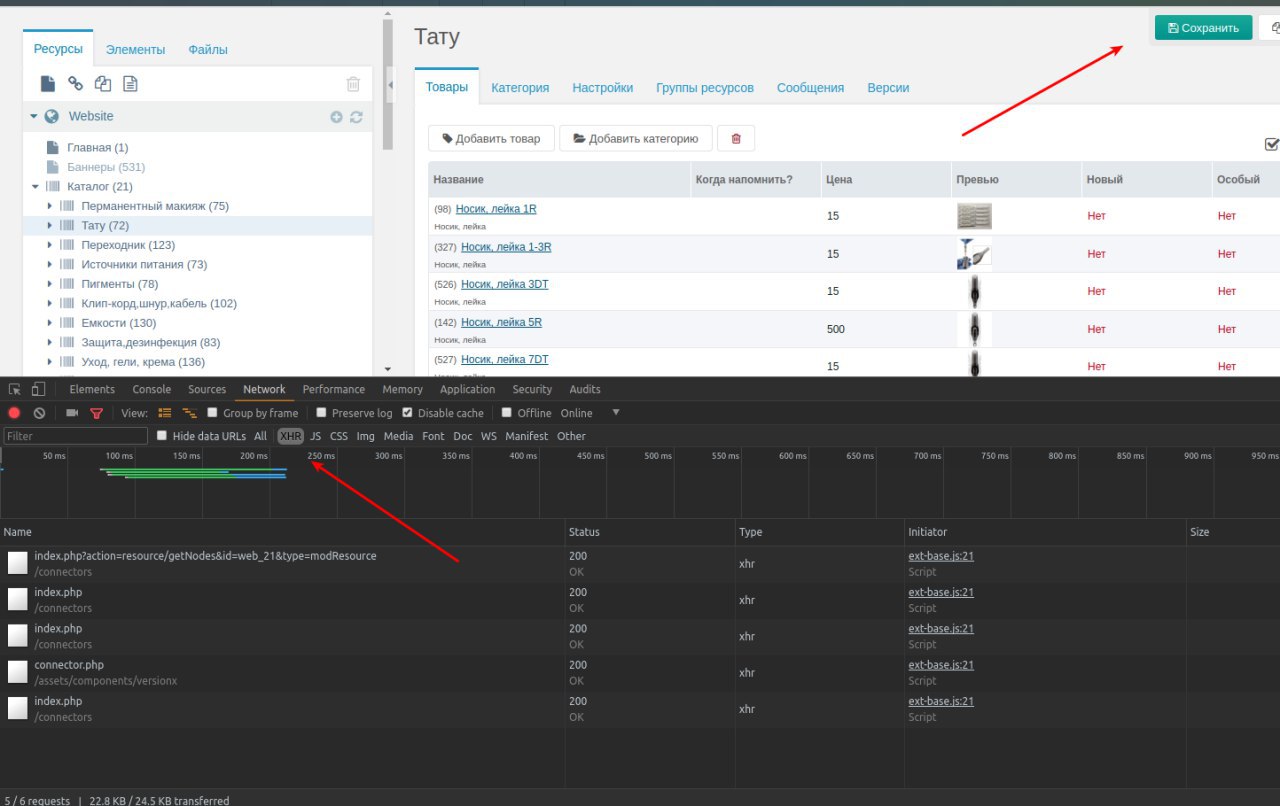Viewport: 1280px width, 806px height.
Task: Switch to the Настройки tab
Action: point(602,88)
